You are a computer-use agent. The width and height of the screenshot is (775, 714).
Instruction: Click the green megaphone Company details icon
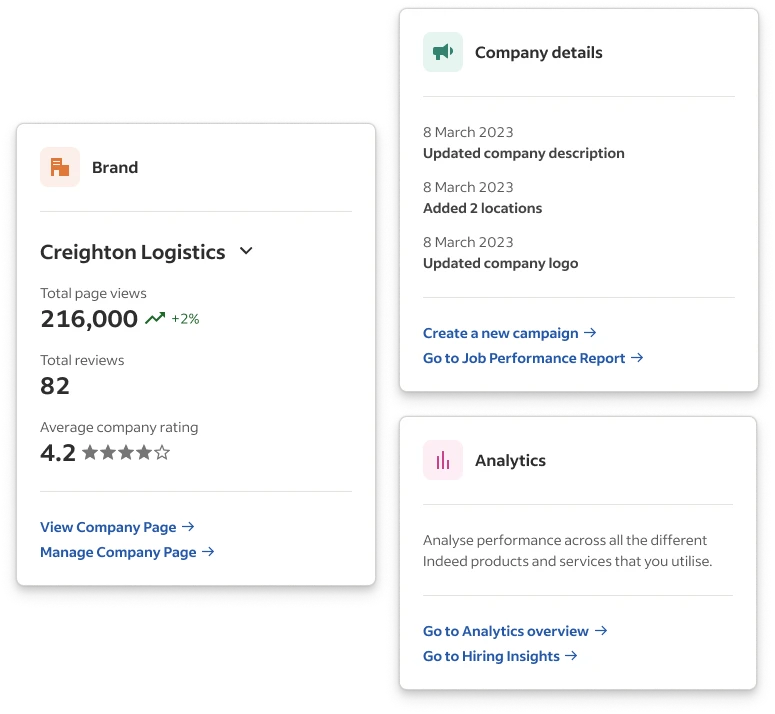pos(443,52)
